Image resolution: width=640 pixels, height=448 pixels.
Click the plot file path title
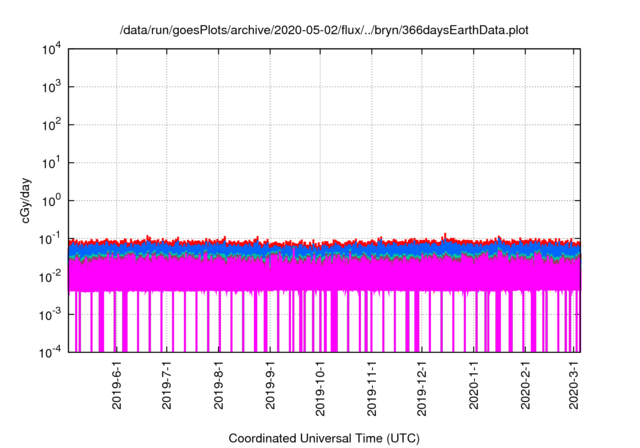(x=324, y=30)
